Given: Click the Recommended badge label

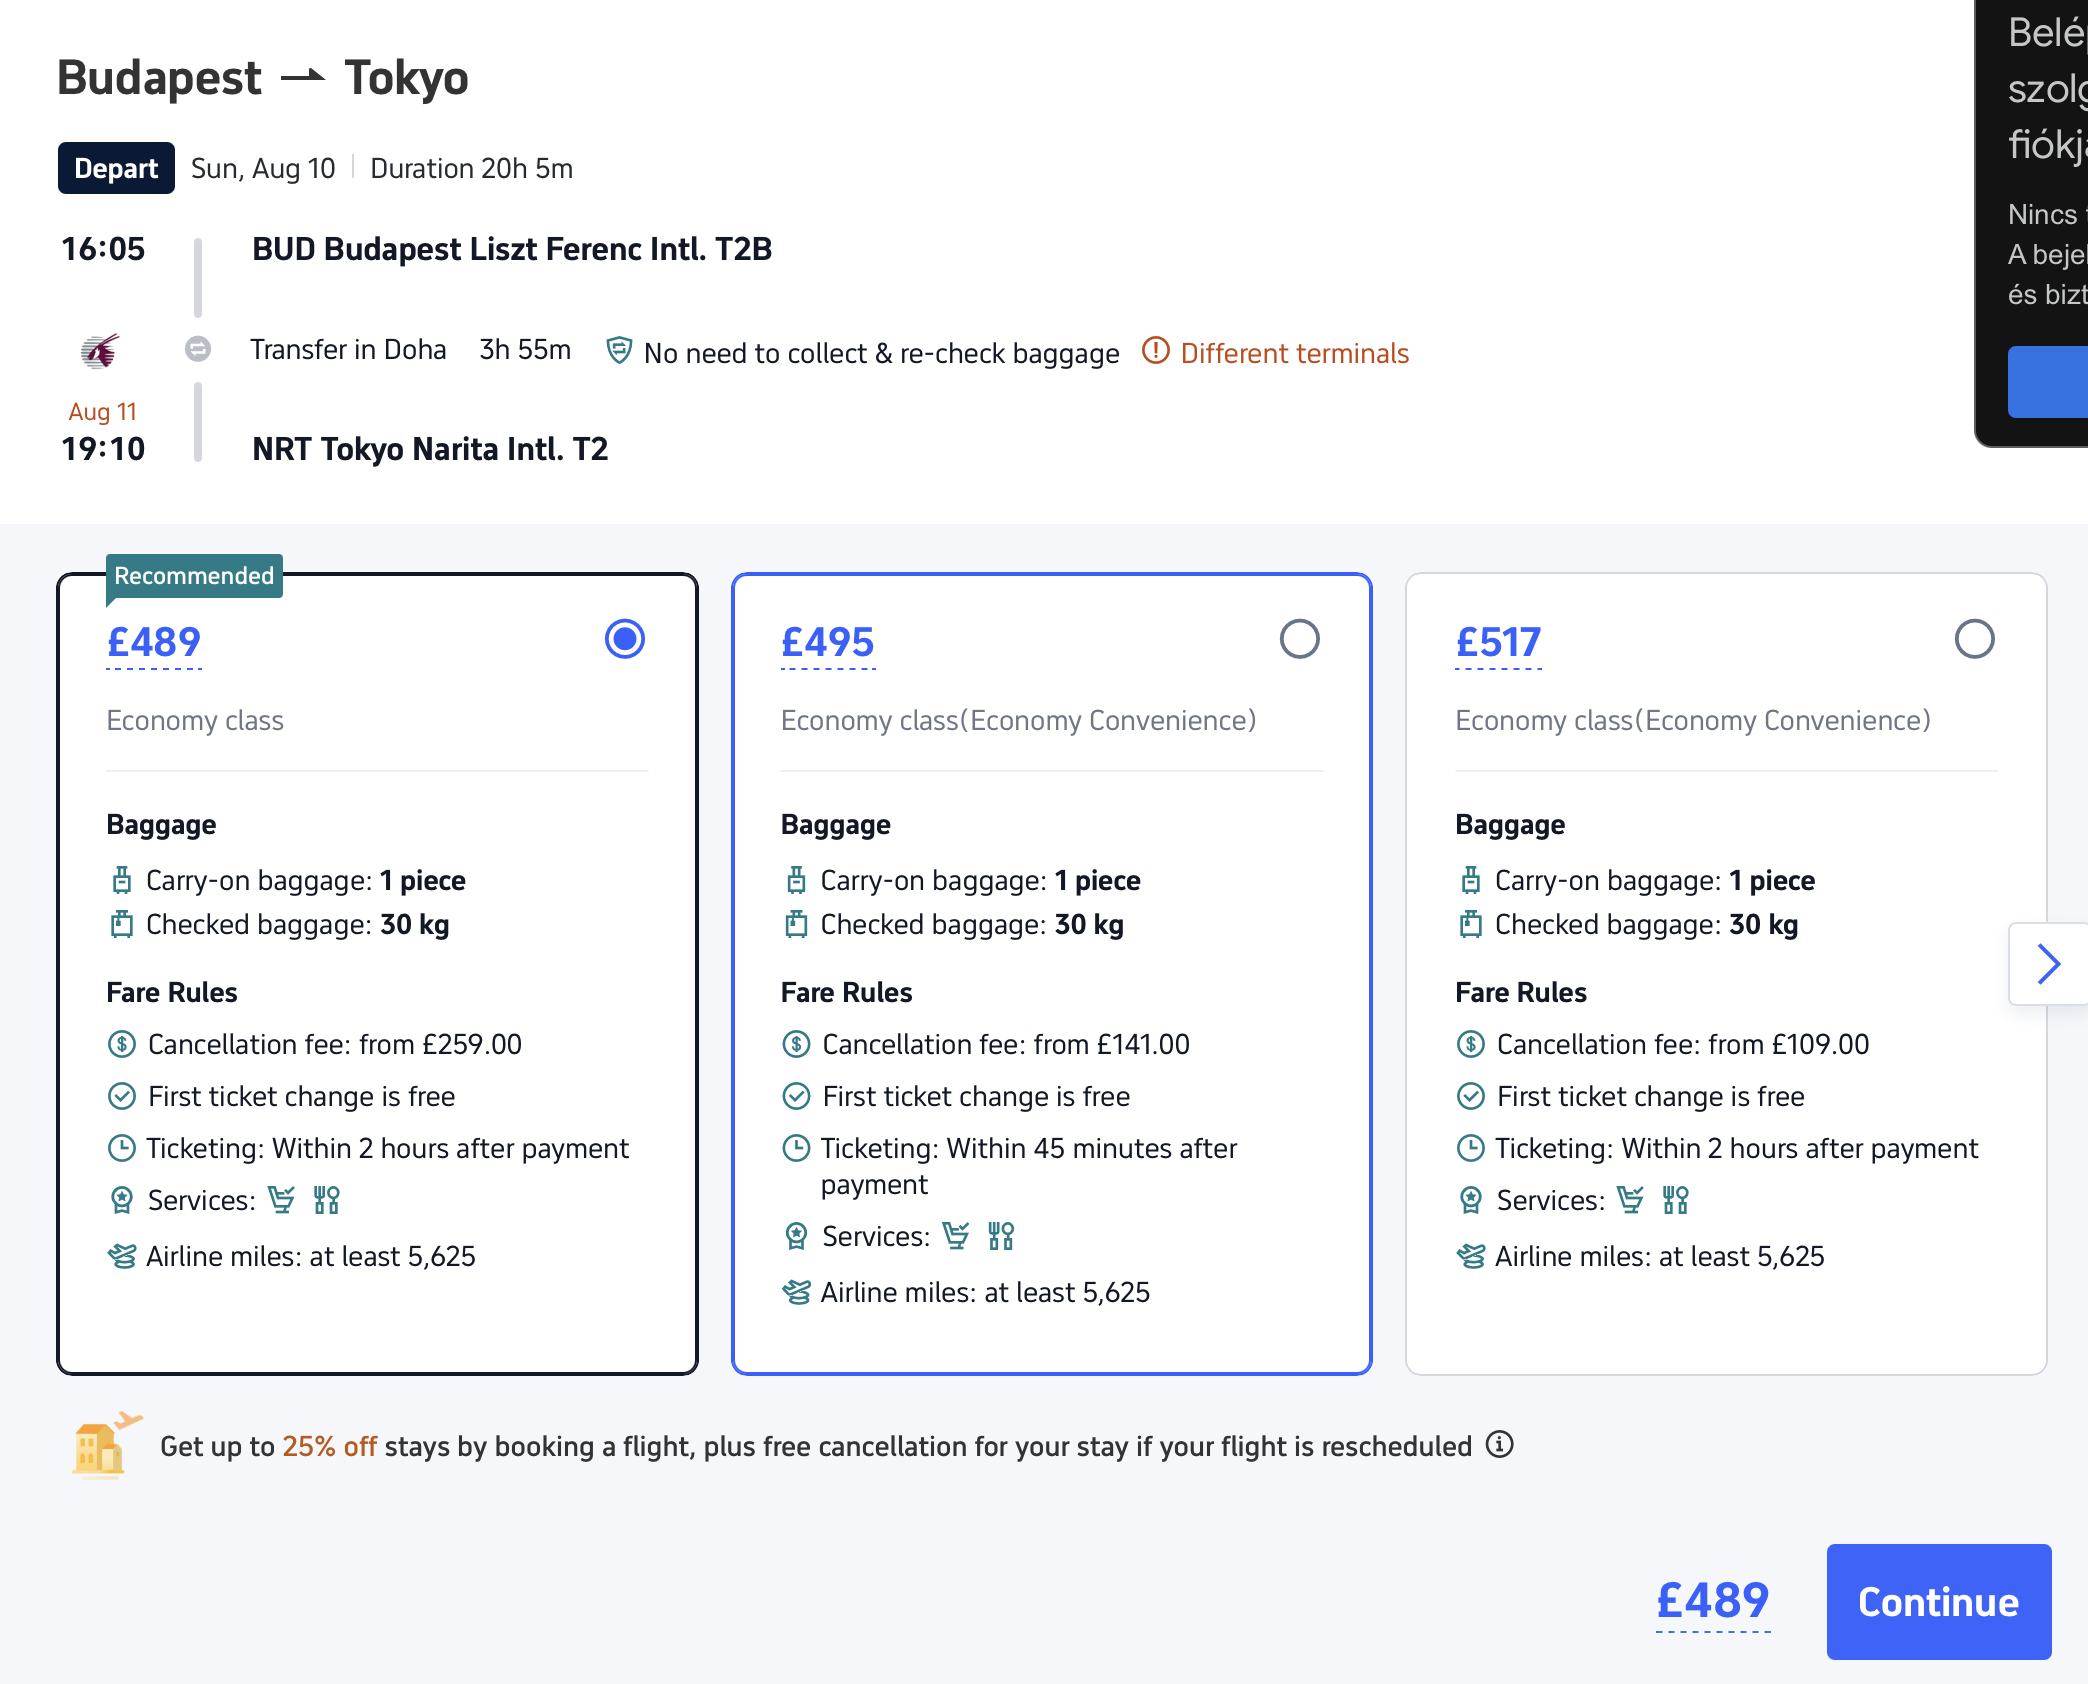Looking at the screenshot, I should (194, 576).
